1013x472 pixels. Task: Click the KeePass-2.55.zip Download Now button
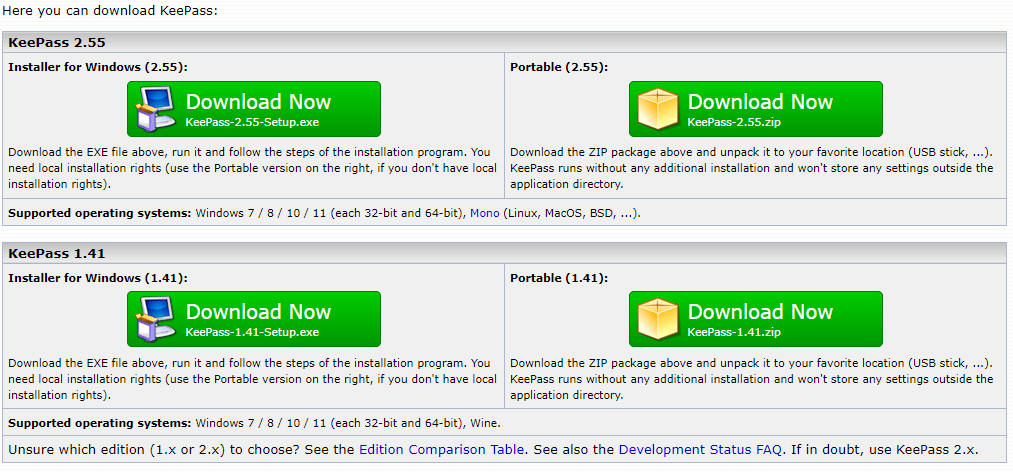pos(756,109)
